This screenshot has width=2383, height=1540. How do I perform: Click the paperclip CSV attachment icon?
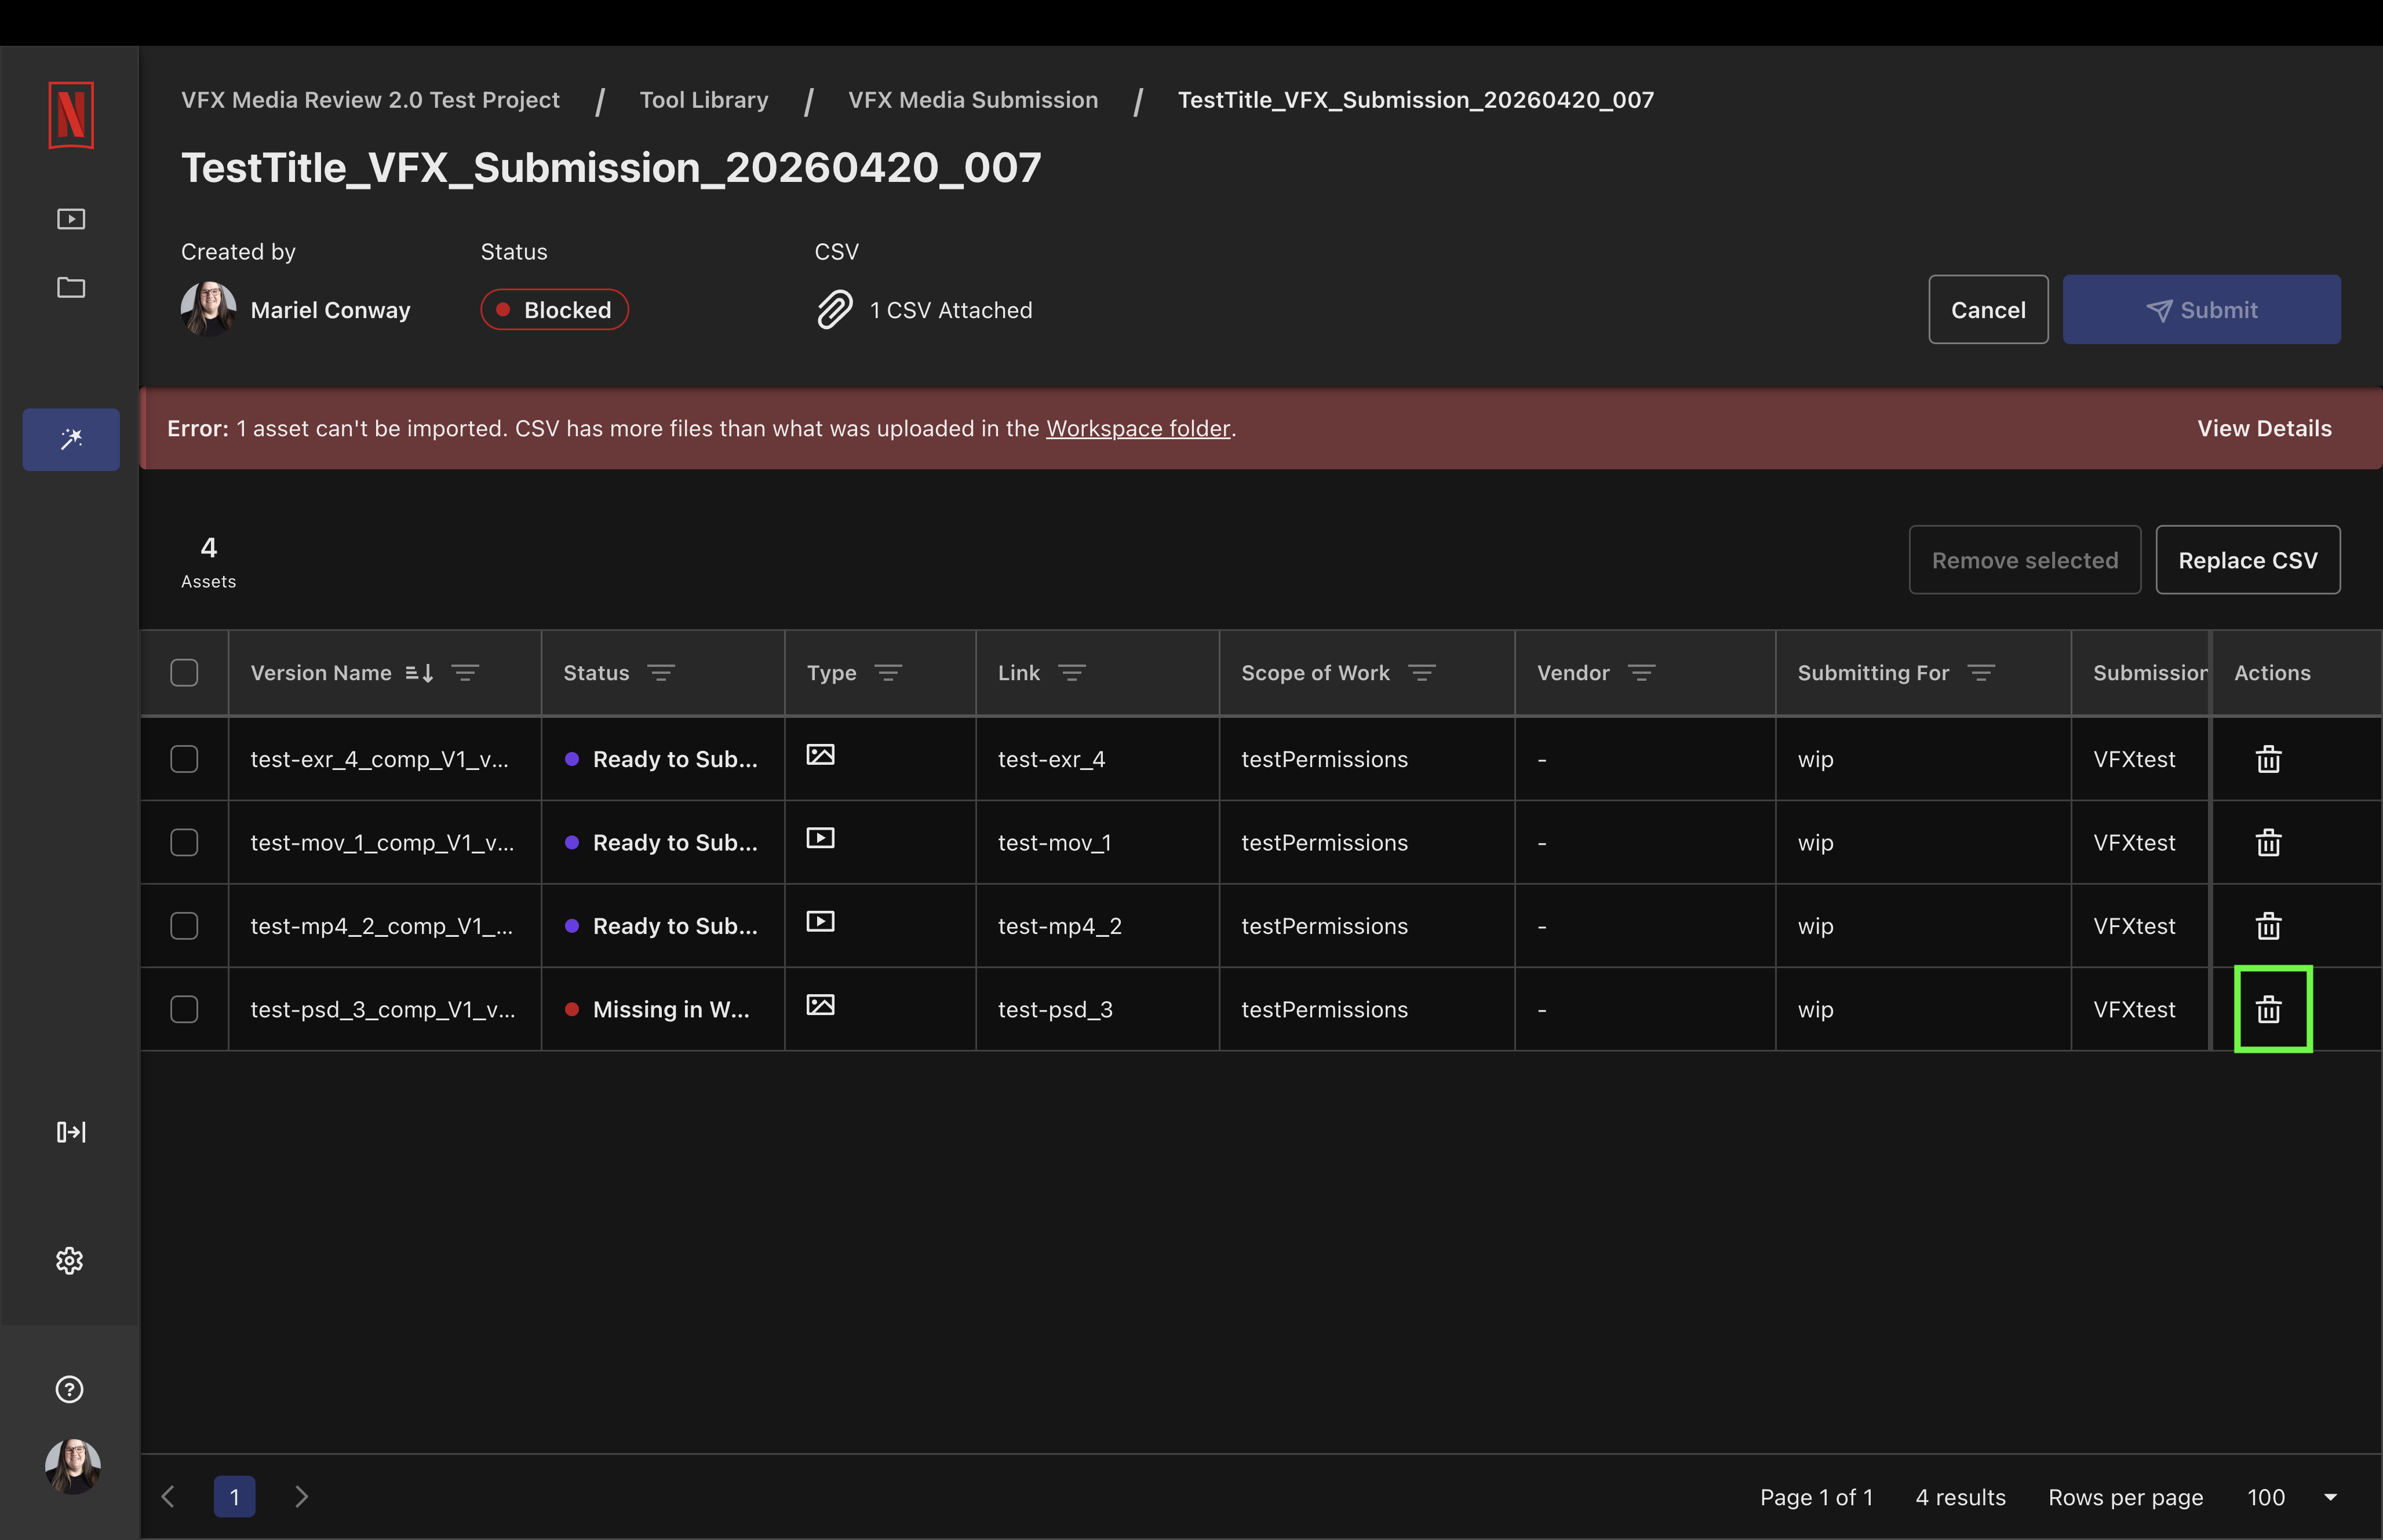[x=835, y=310]
